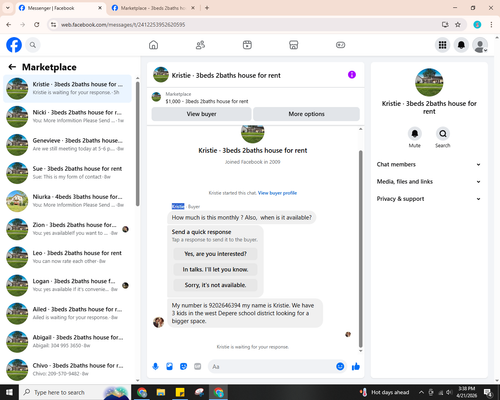
Task: Open the Facebook search magnifier
Action: click(33, 45)
